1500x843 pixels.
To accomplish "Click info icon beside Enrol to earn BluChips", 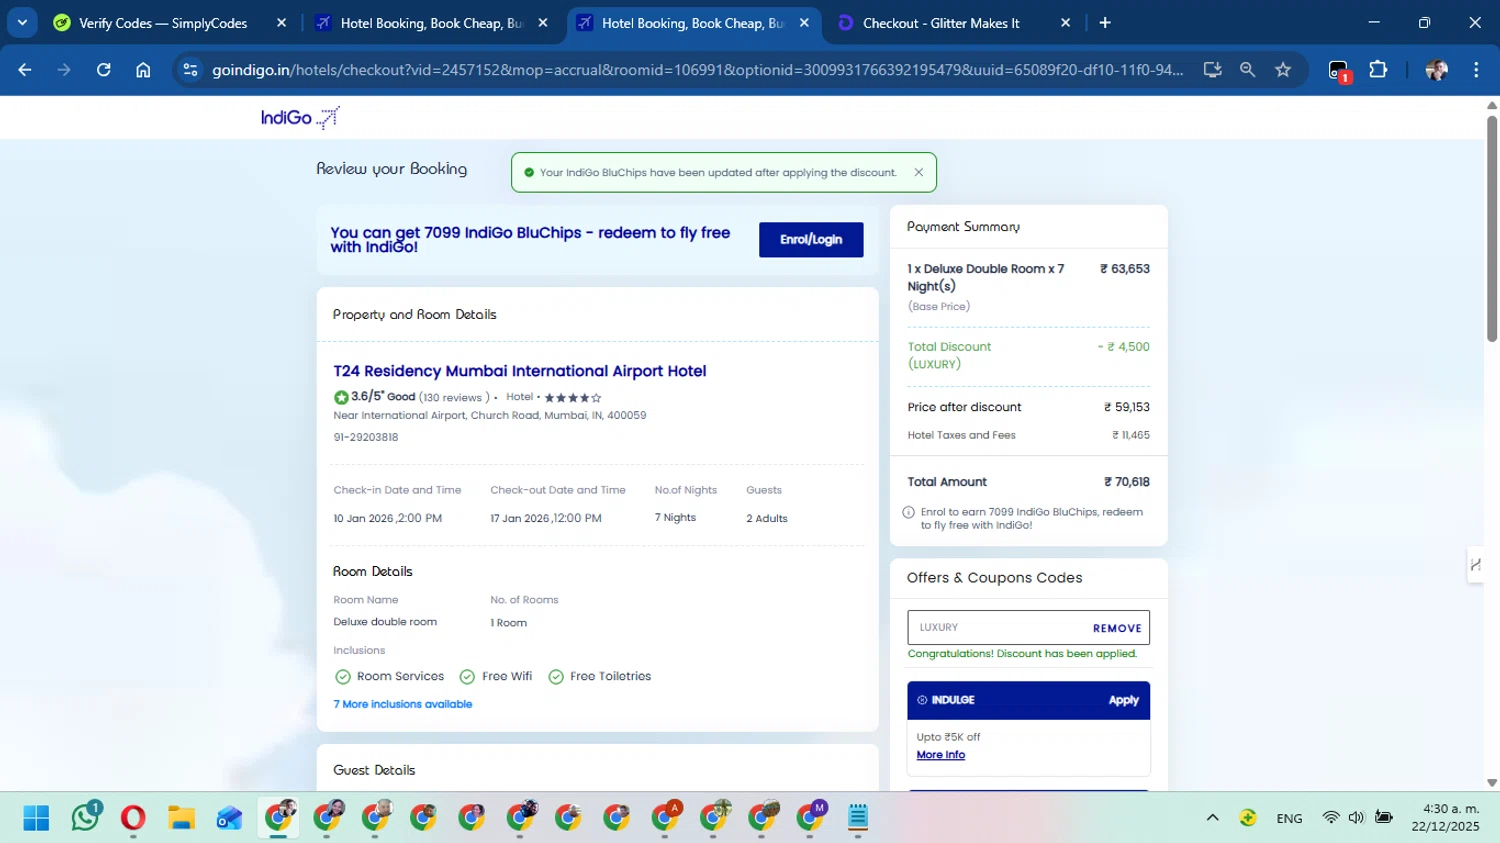I will click(x=909, y=512).
